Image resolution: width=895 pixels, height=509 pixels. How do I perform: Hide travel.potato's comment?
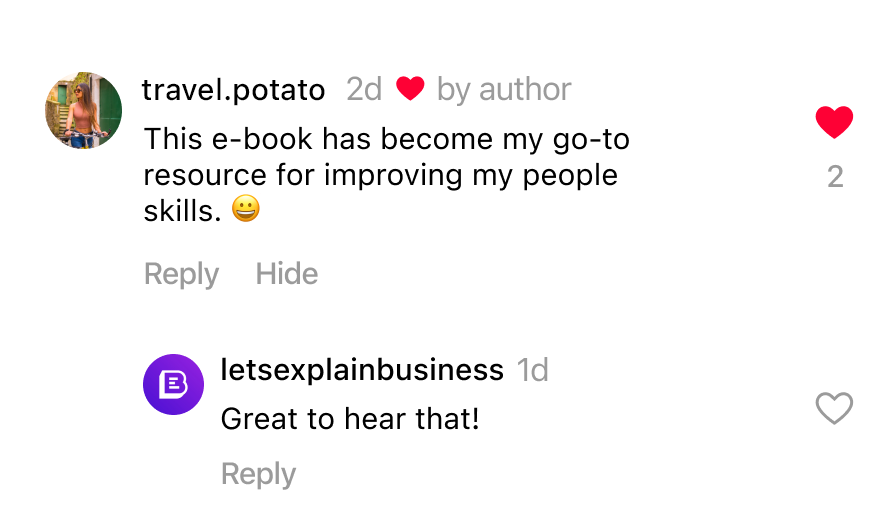coord(287,274)
